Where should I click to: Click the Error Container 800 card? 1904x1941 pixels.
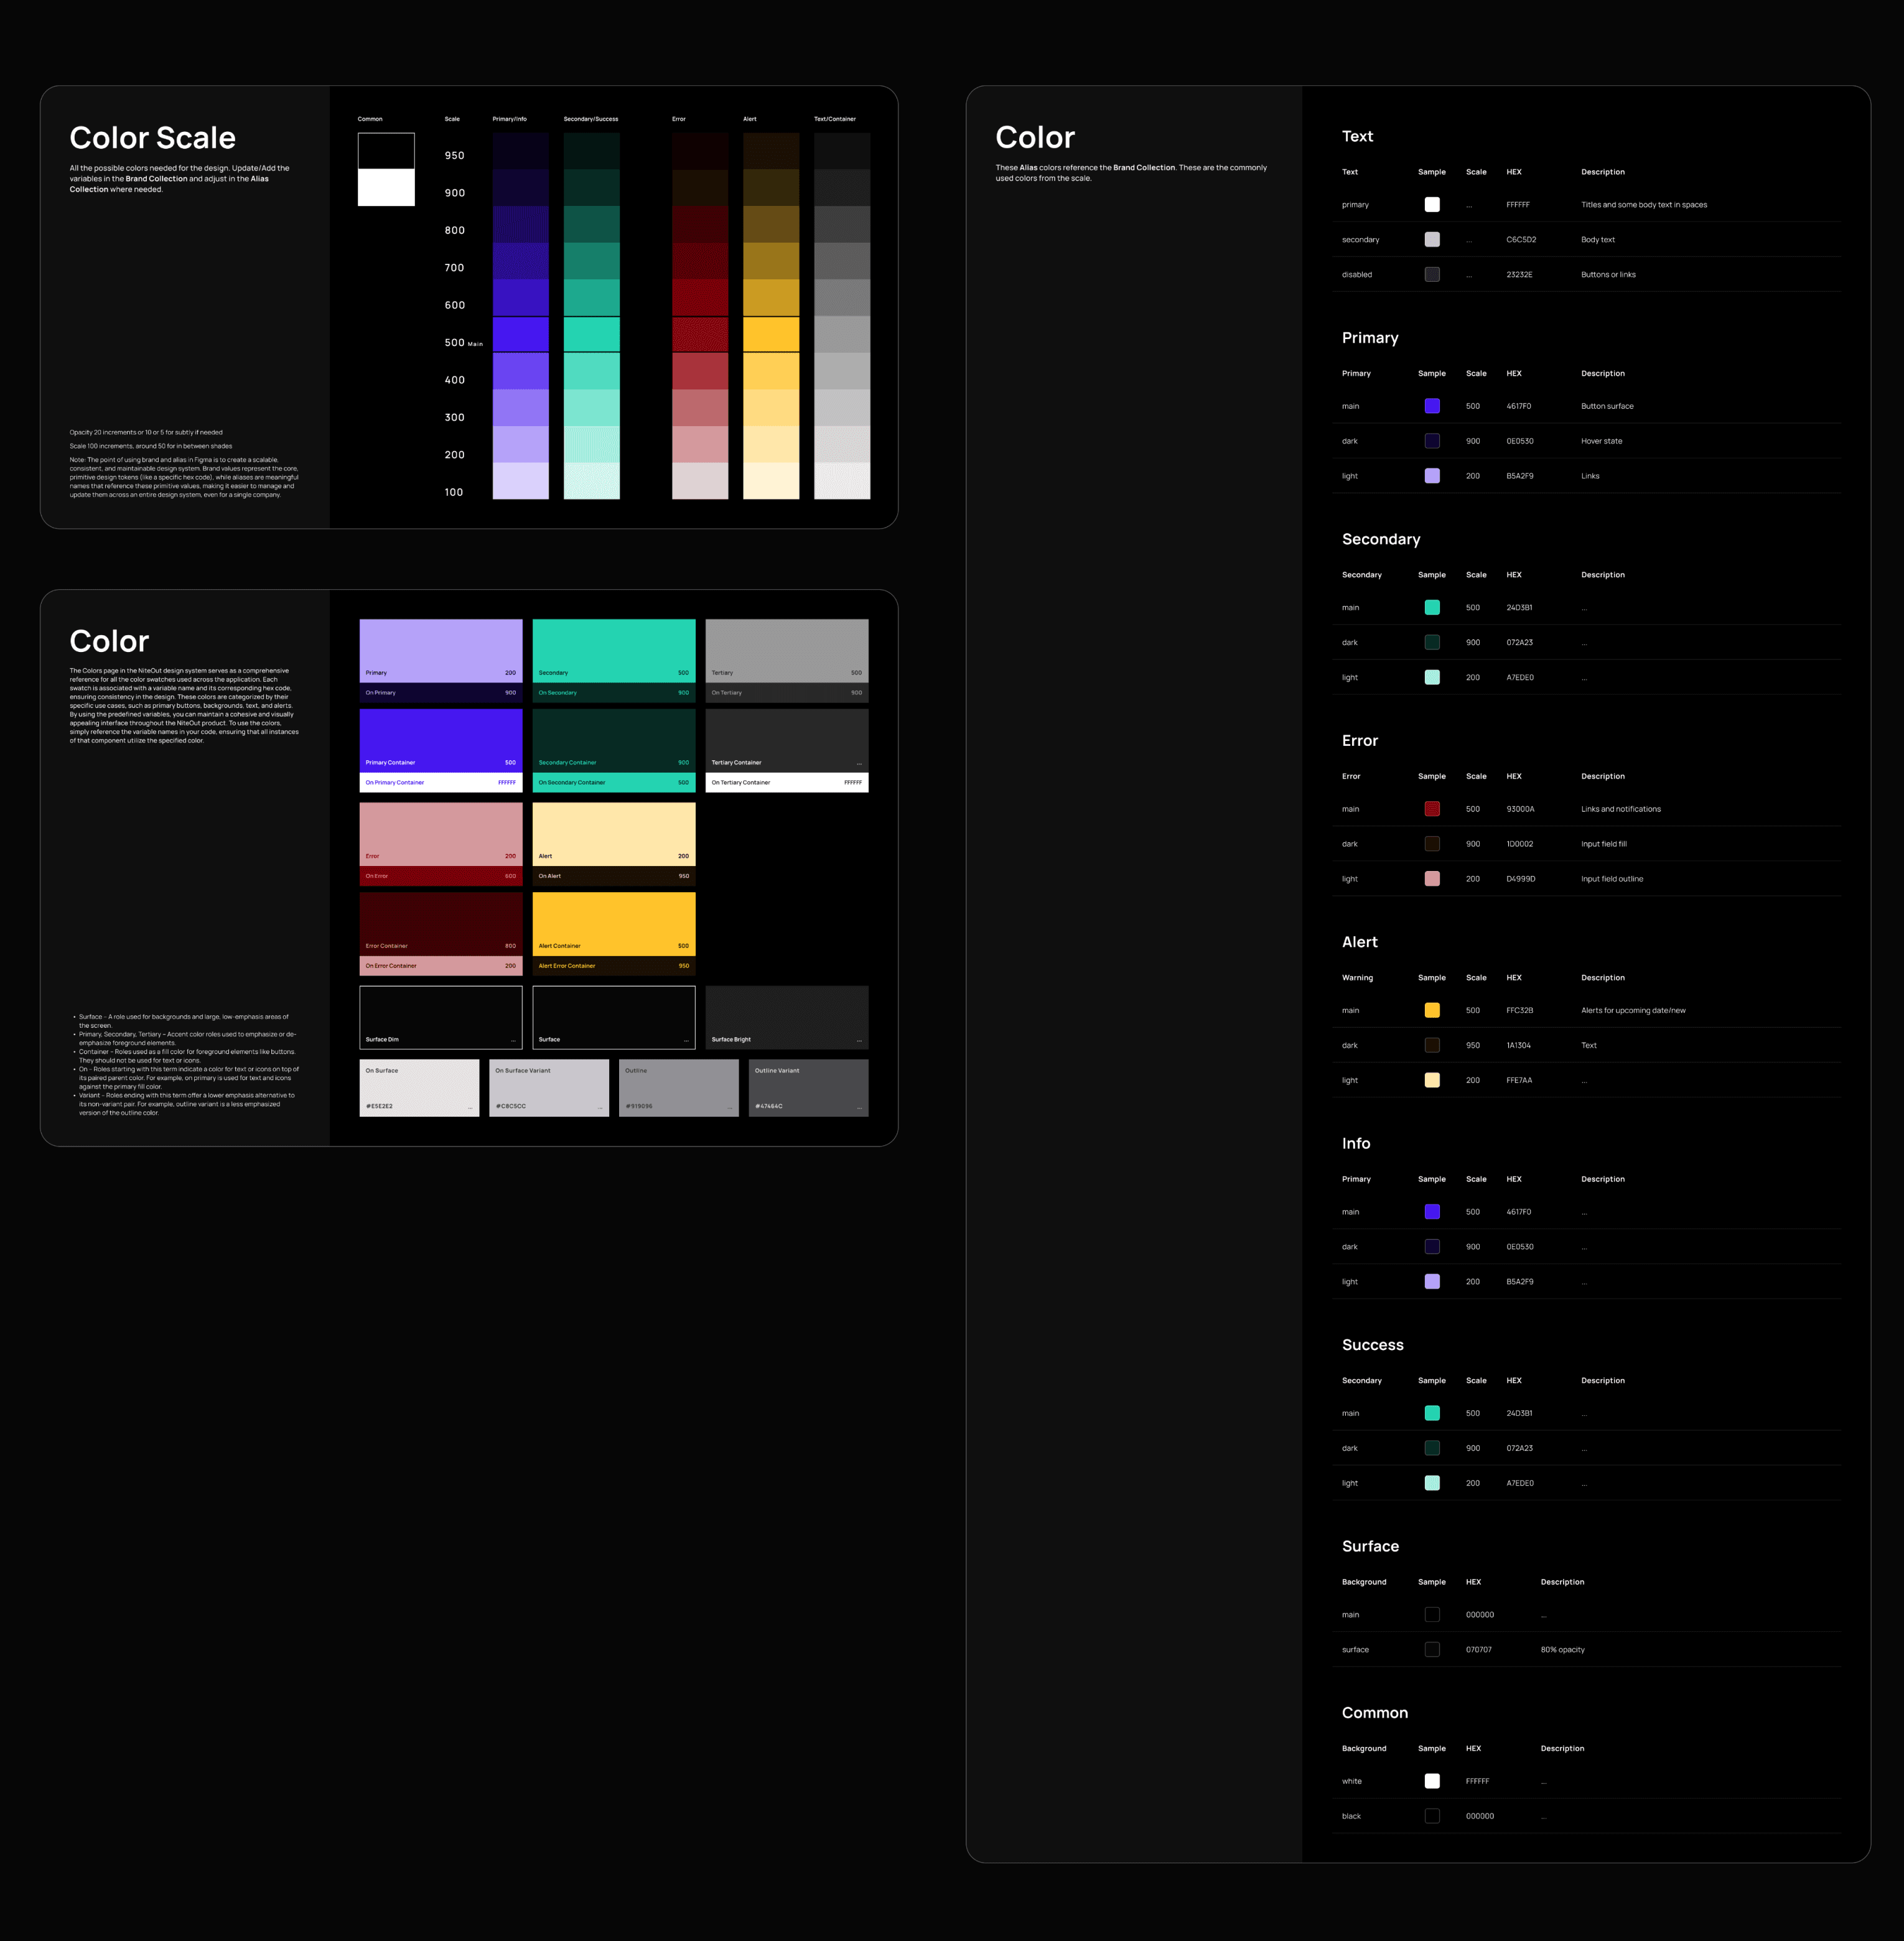tap(440, 923)
